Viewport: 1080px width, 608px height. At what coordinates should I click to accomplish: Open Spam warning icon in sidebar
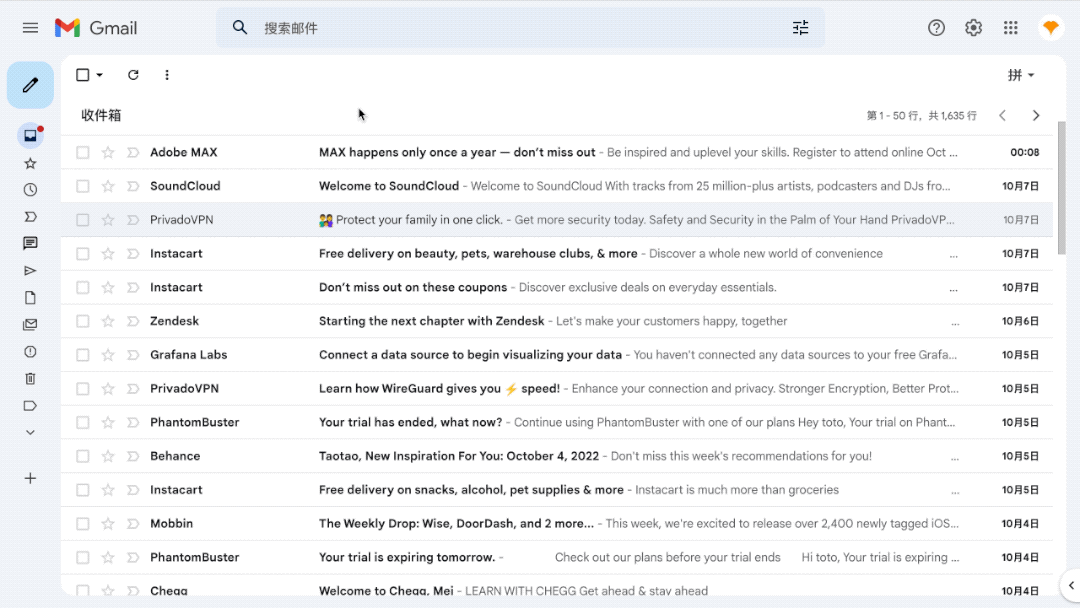tap(30, 352)
